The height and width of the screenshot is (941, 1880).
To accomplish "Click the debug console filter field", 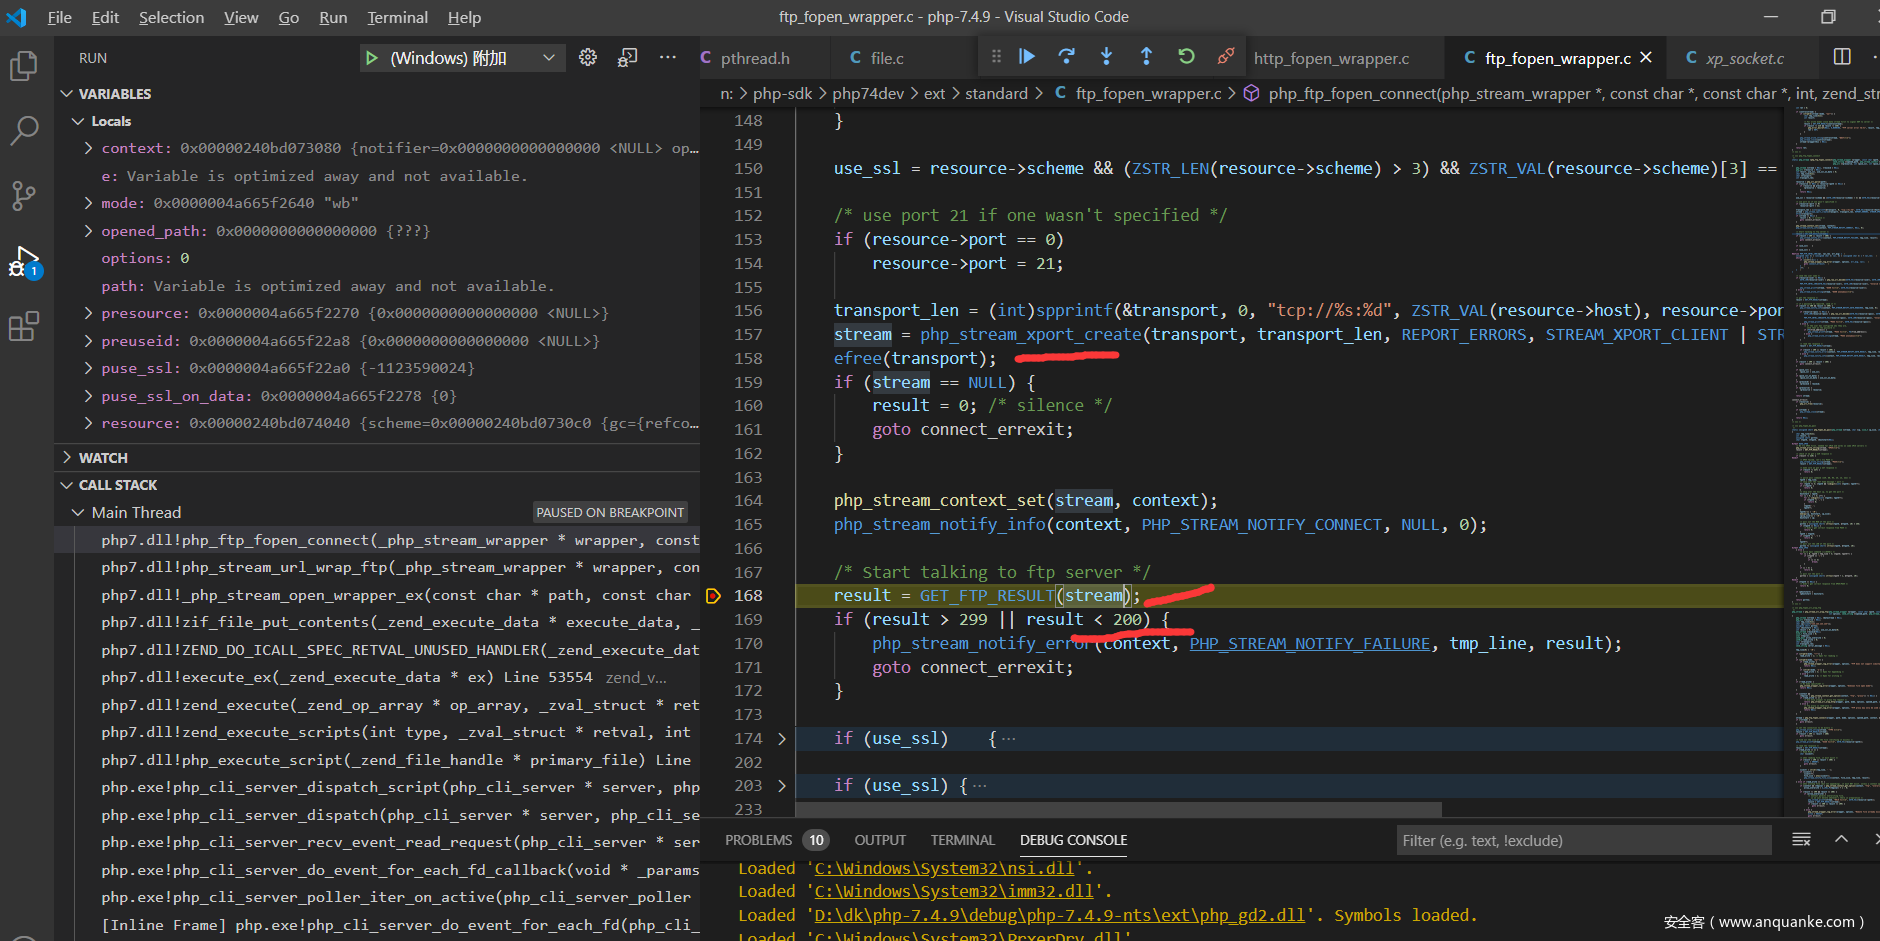I will (x=1582, y=840).
